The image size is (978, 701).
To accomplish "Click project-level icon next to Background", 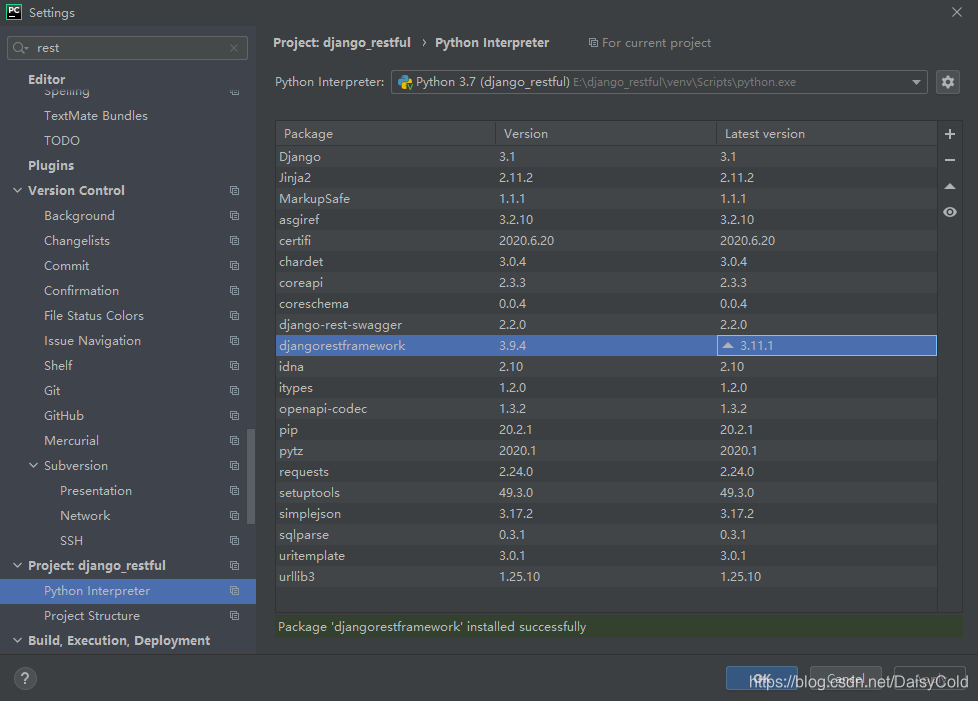I will [x=235, y=216].
